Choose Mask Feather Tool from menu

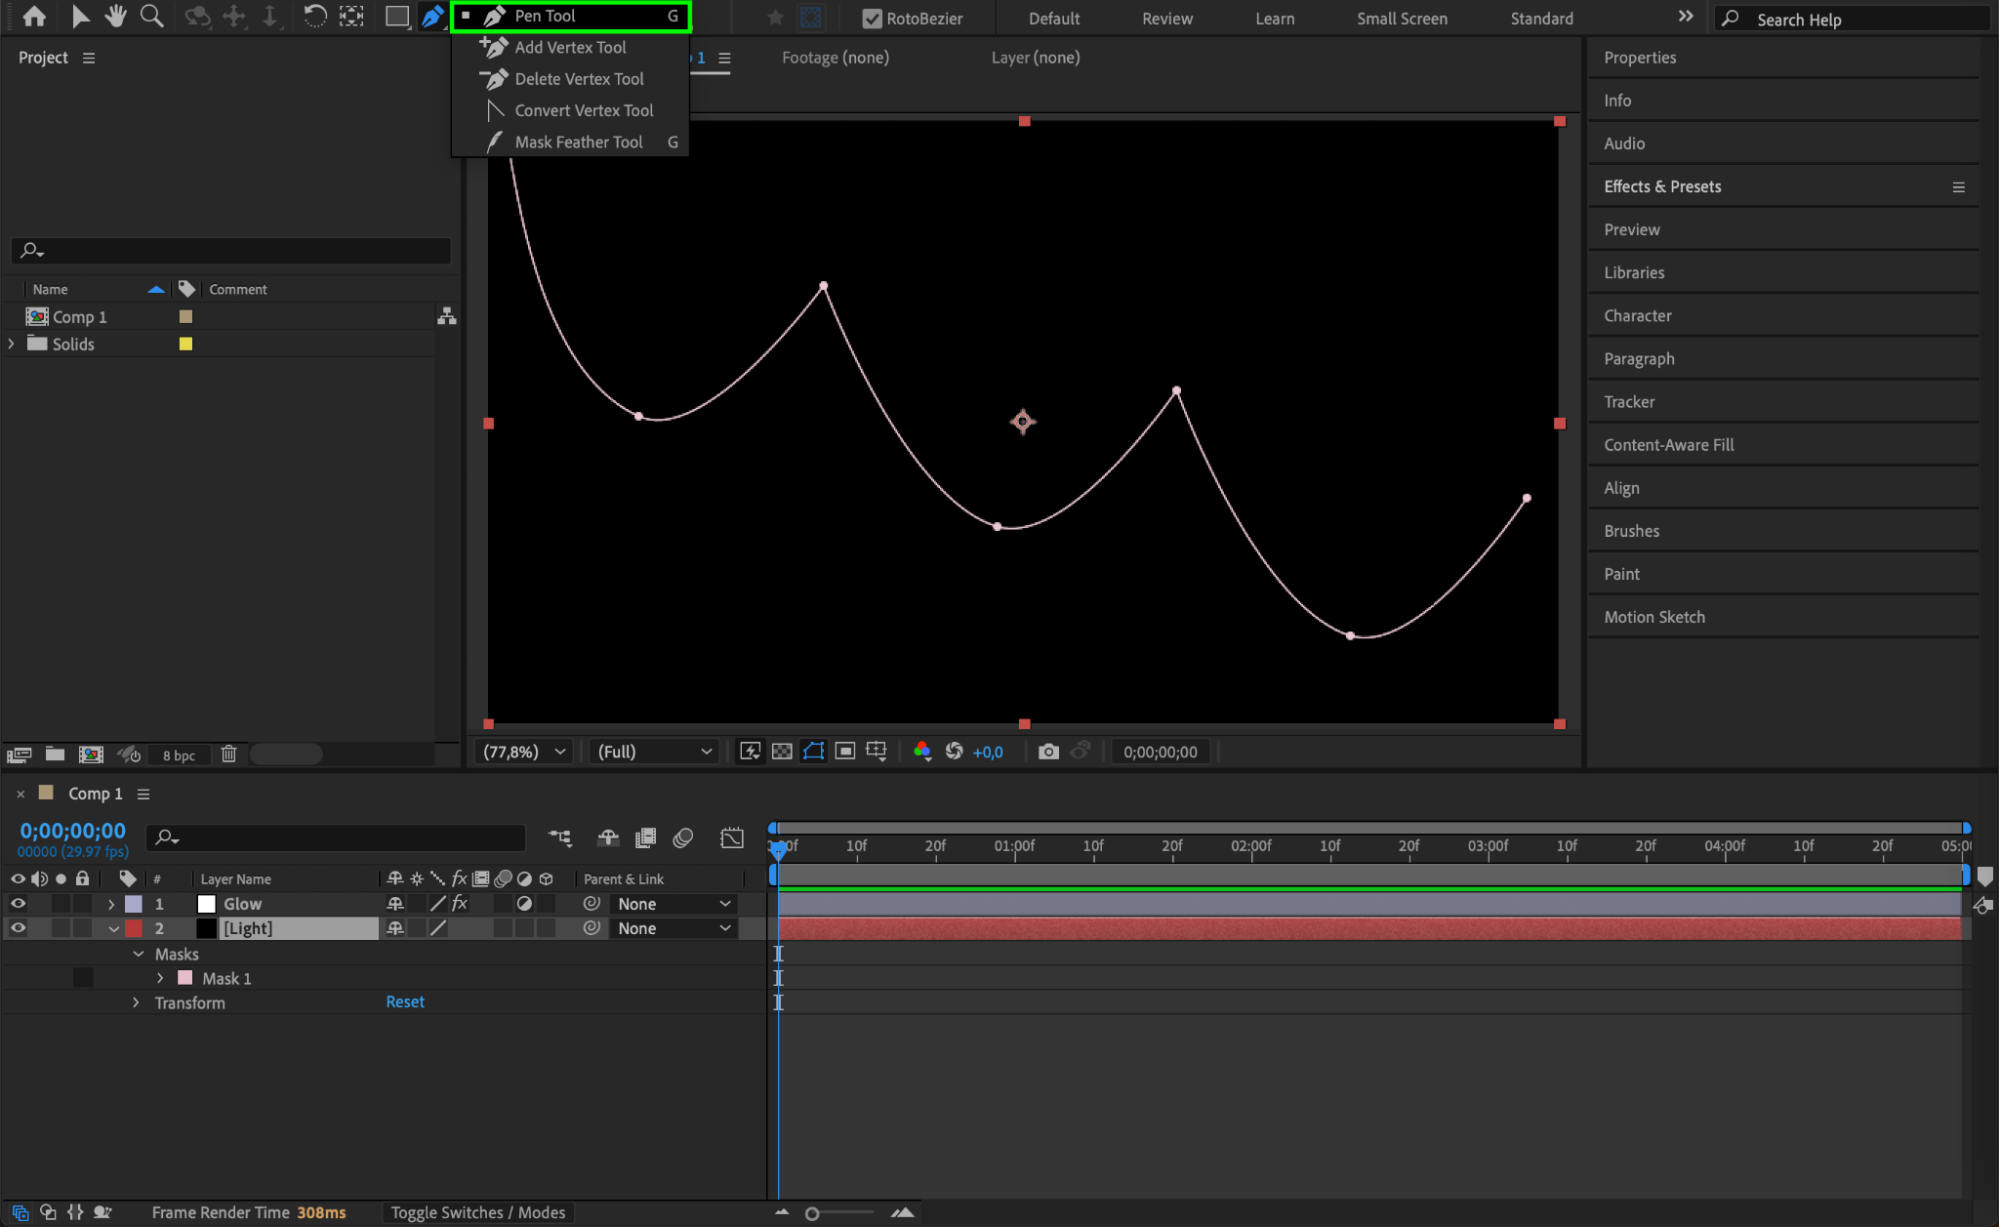click(578, 142)
